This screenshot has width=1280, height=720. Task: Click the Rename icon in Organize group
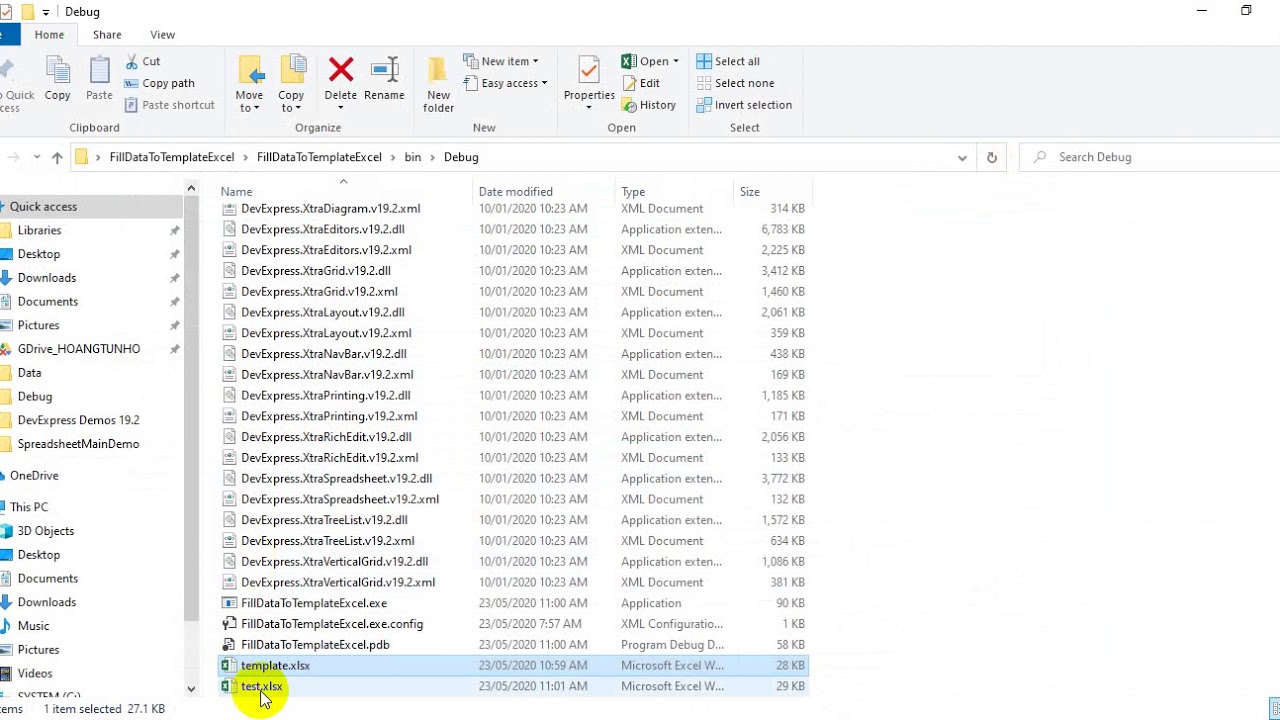click(x=385, y=70)
